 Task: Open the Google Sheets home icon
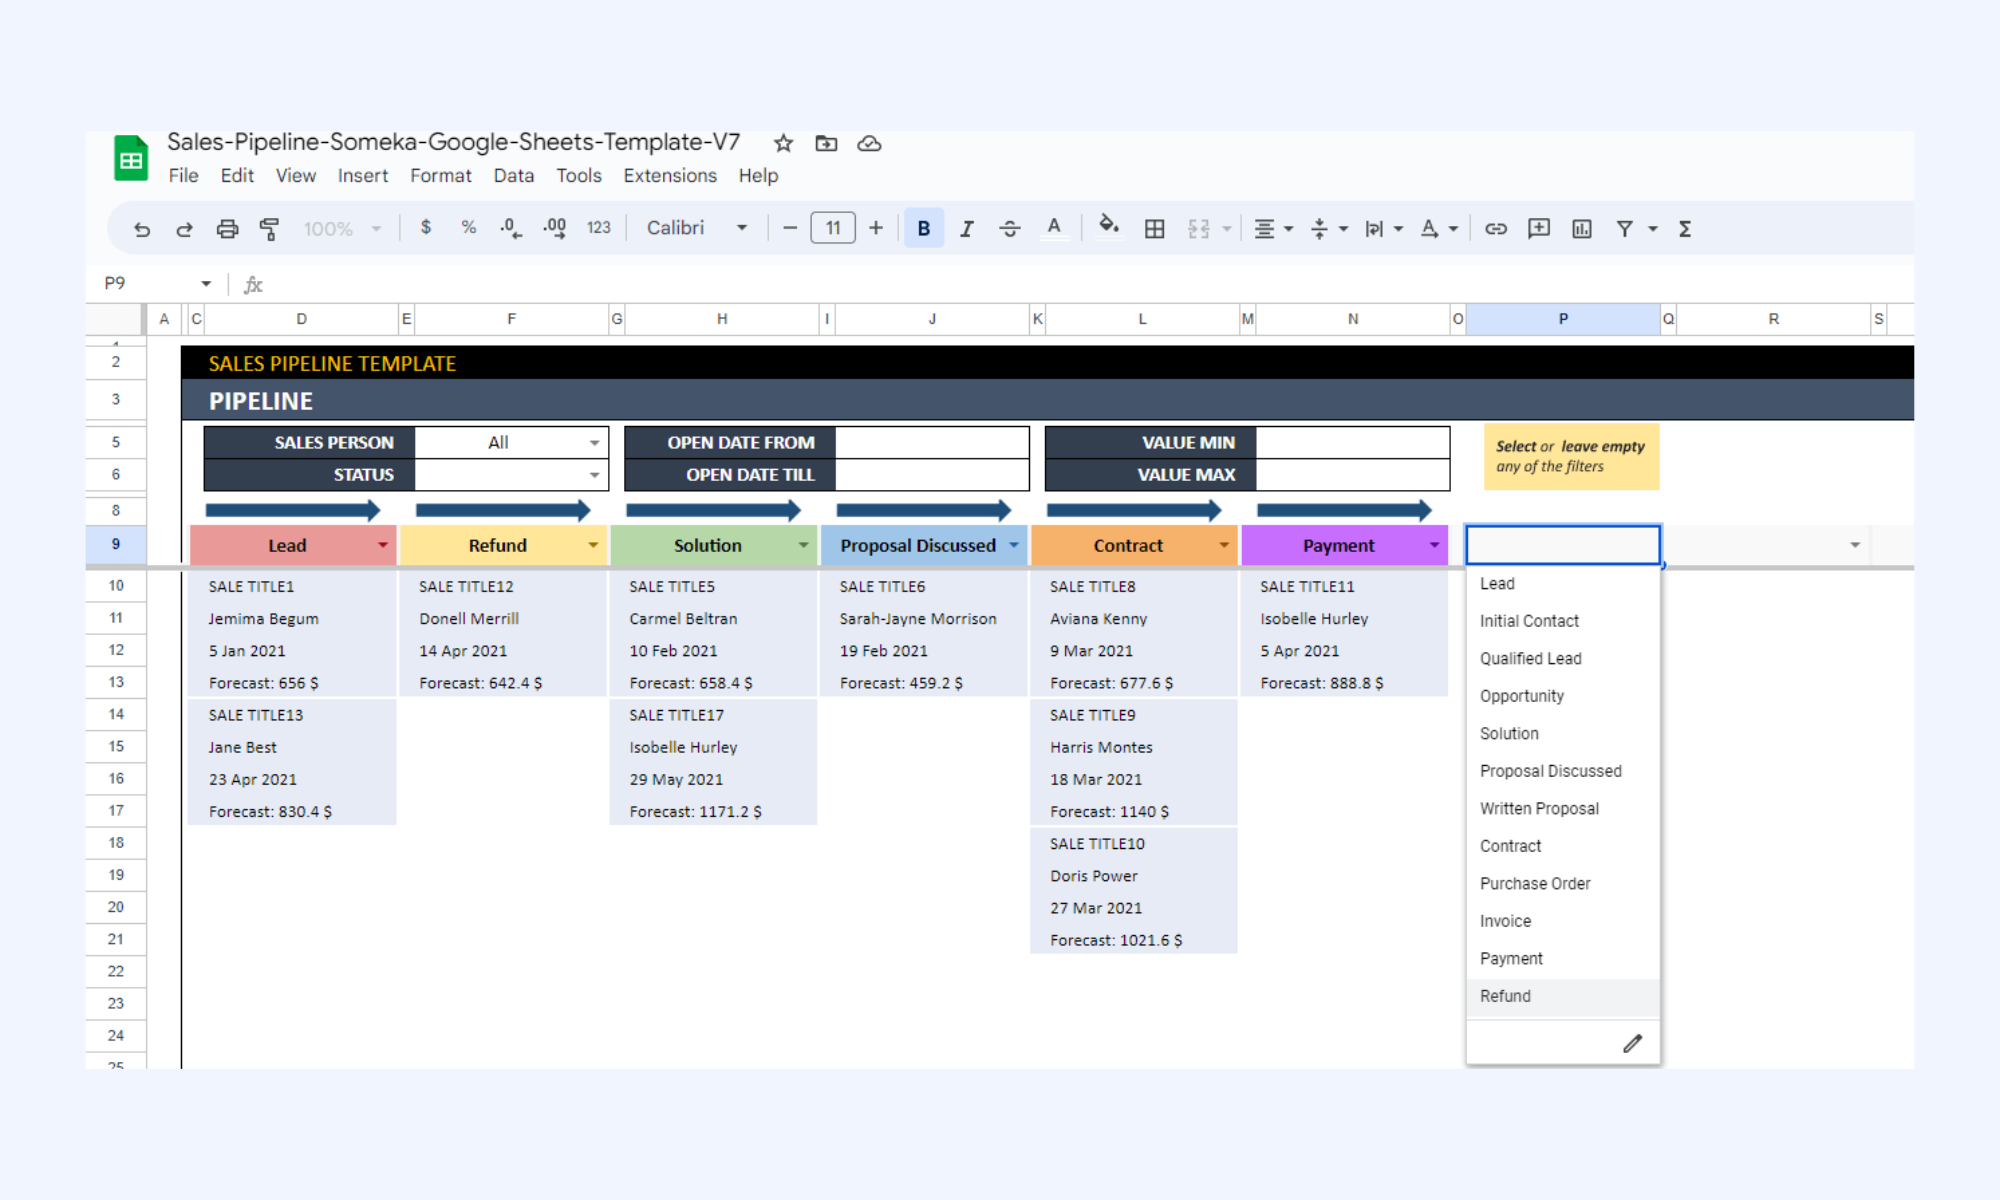pos(131,158)
